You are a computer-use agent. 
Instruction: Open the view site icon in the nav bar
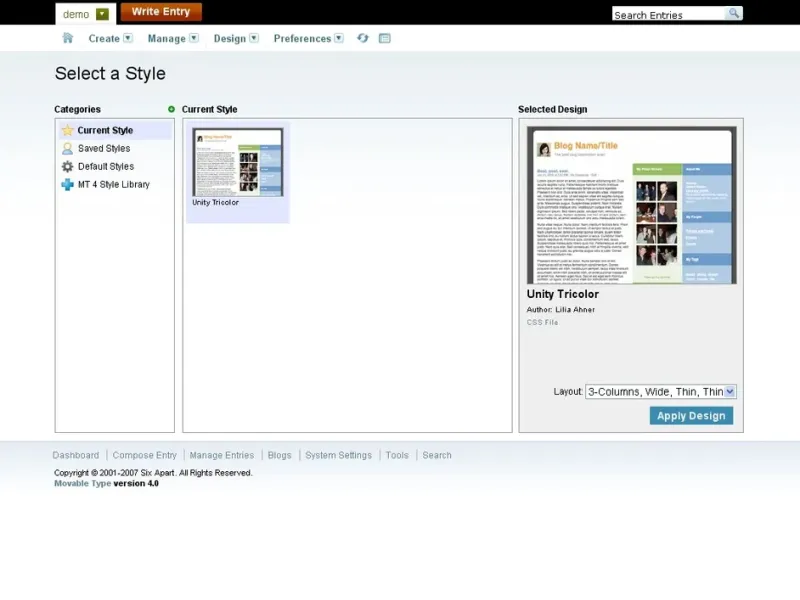click(x=385, y=38)
